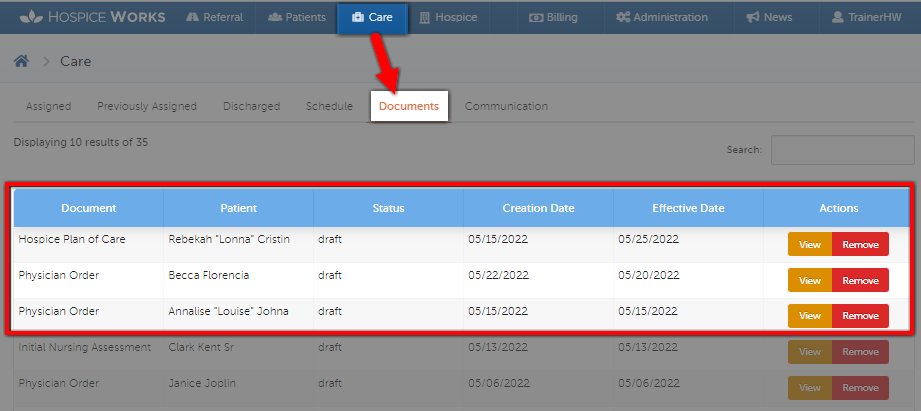Open the Care menu
This screenshot has width=921, height=411.
pos(372,18)
